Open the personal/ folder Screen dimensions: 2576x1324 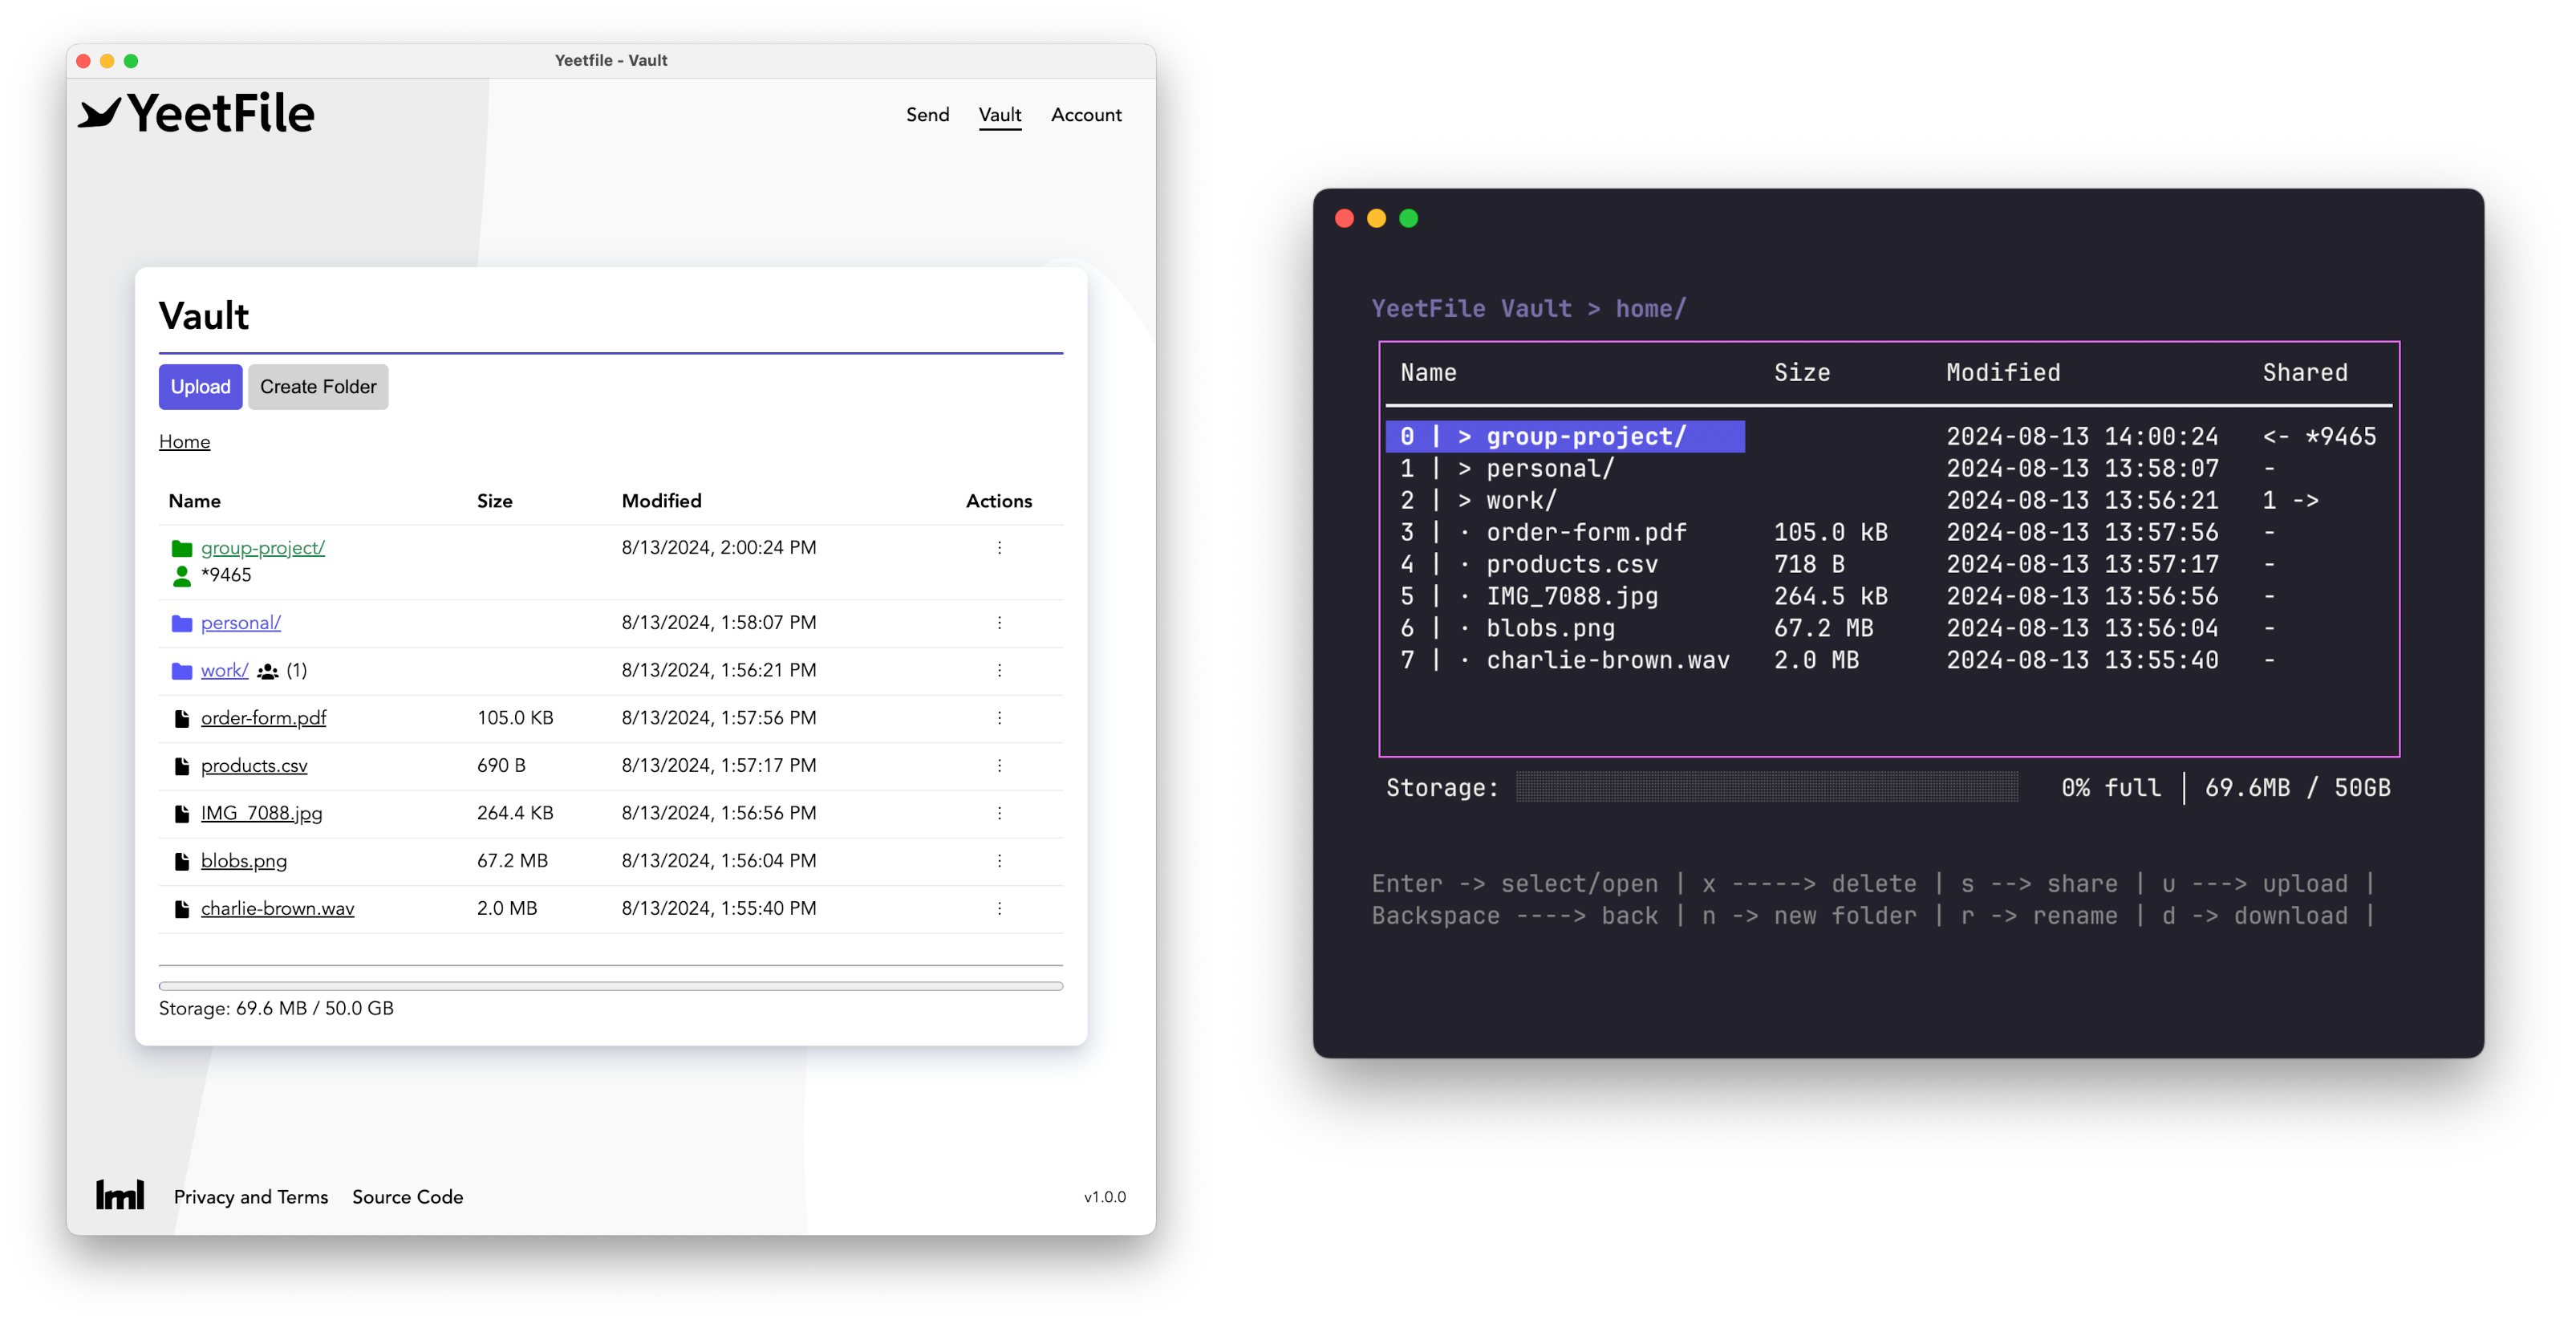240,623
